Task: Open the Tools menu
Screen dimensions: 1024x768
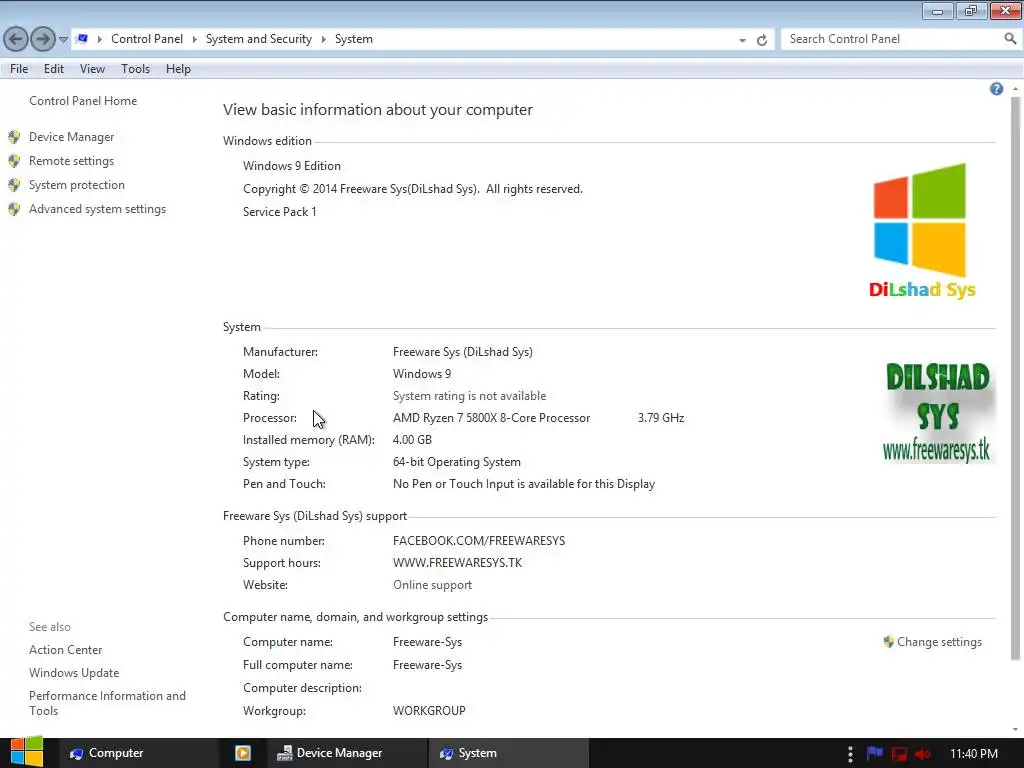Action: coord(135,69)
